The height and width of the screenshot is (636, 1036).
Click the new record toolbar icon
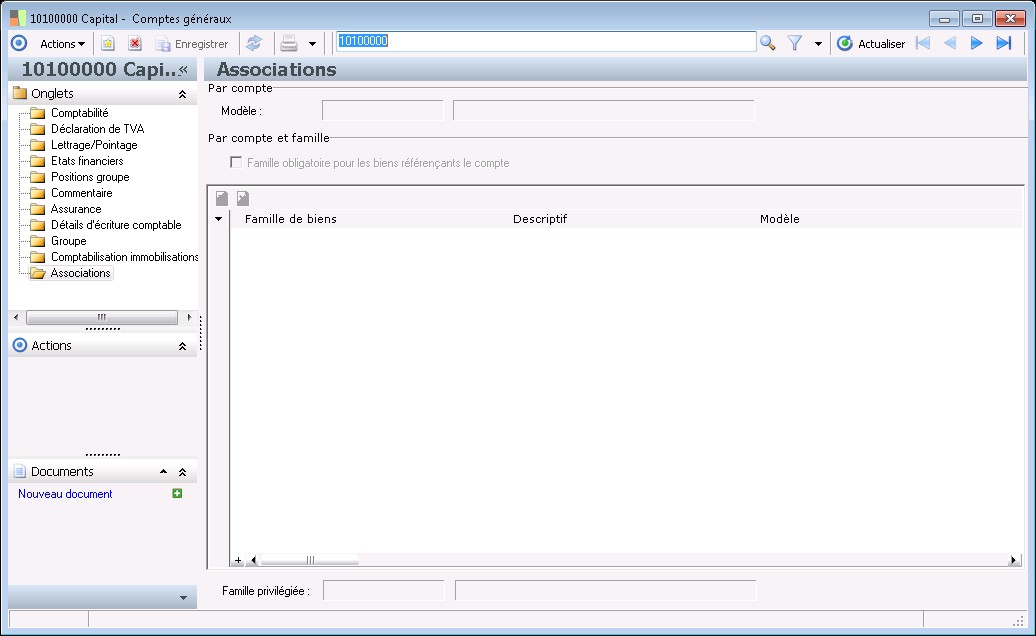(108, 44)
